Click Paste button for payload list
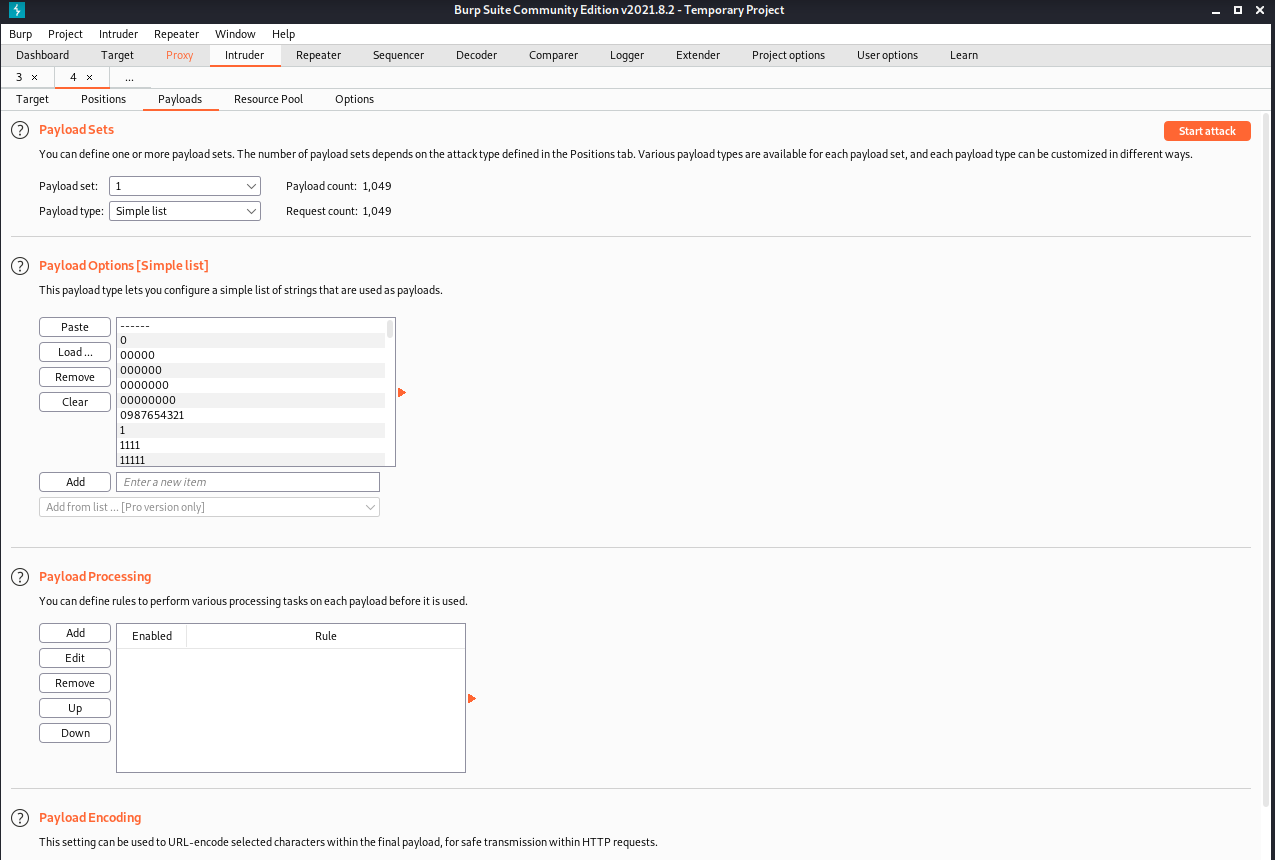Viewport: 1275px width, 860px height. tap(75, 327)
